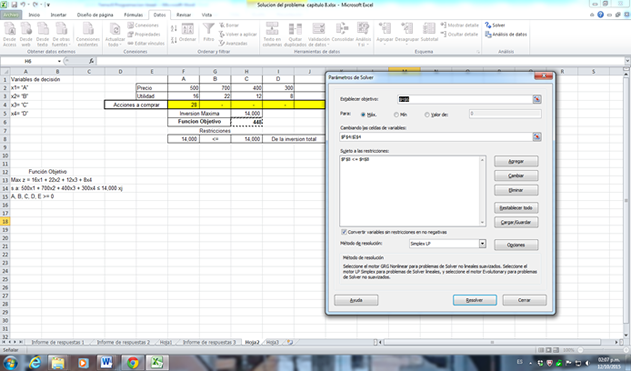The image size is (631, 371).
Task: Toggle Convertir variables sin restricciones checkbox
Action: (x=344, y=232)
